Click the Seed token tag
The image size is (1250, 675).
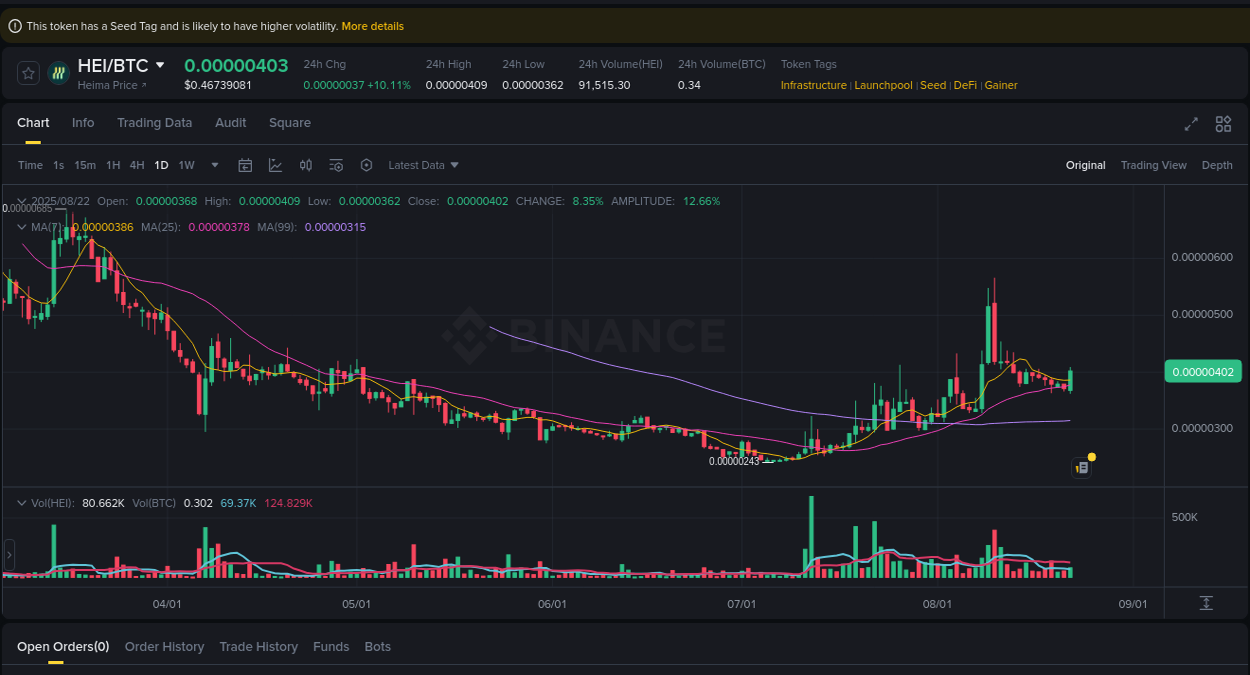[933, 85]
